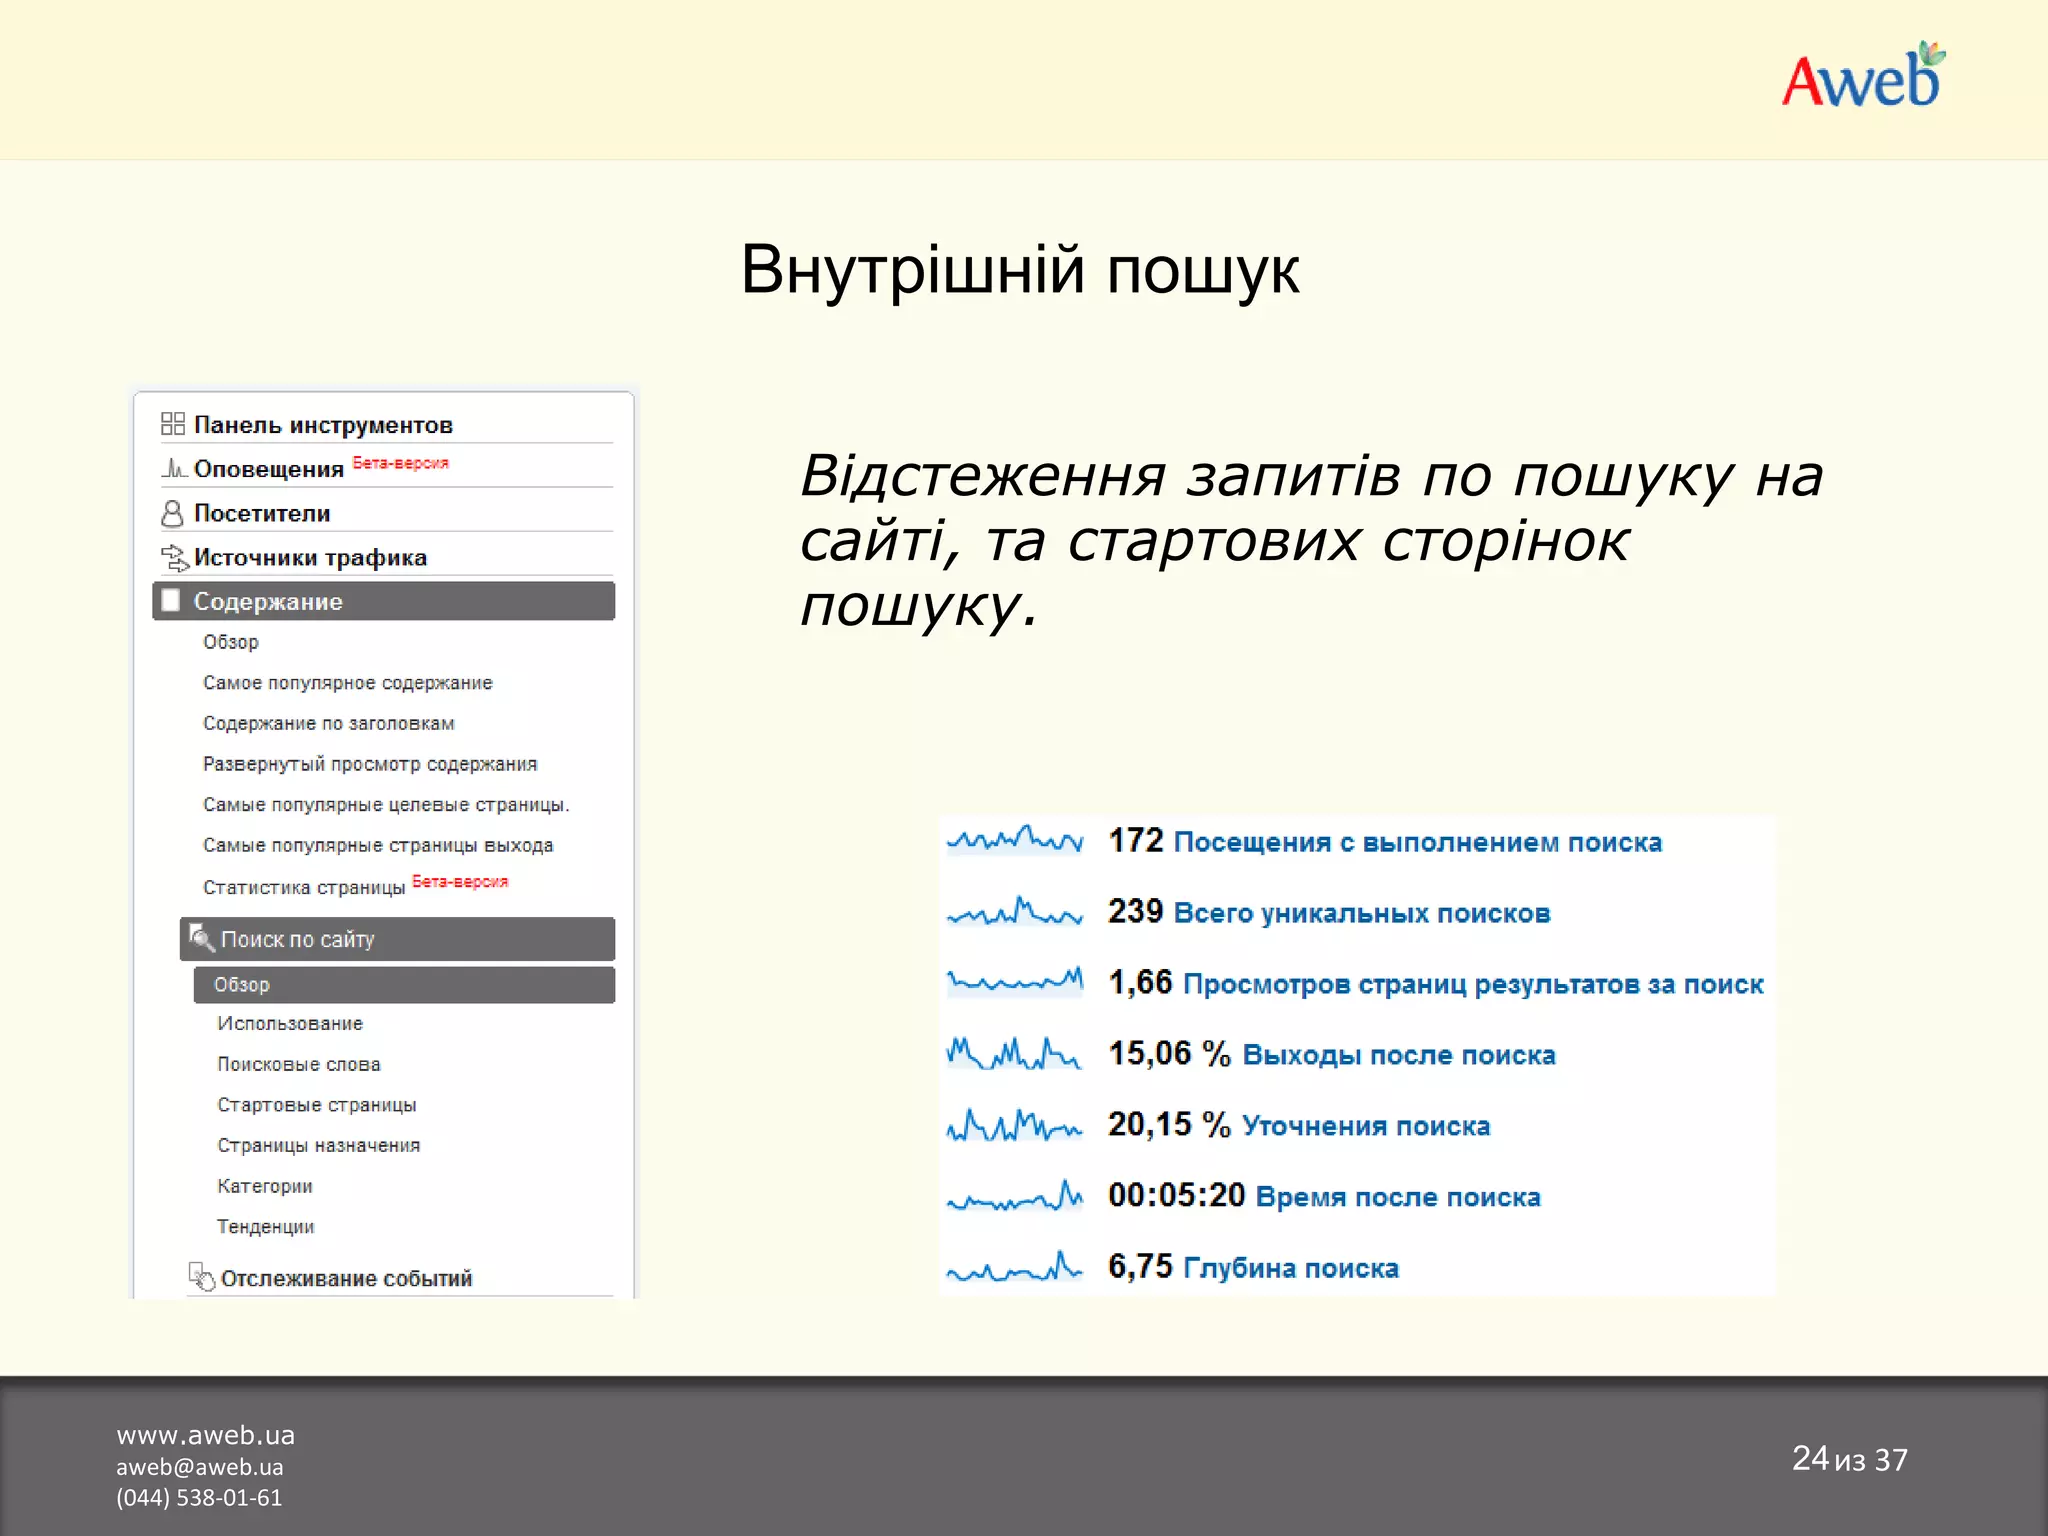Click Время после поиска link
This screenshot has width=2048, height=1536.
click(x=1399, y=1198)
